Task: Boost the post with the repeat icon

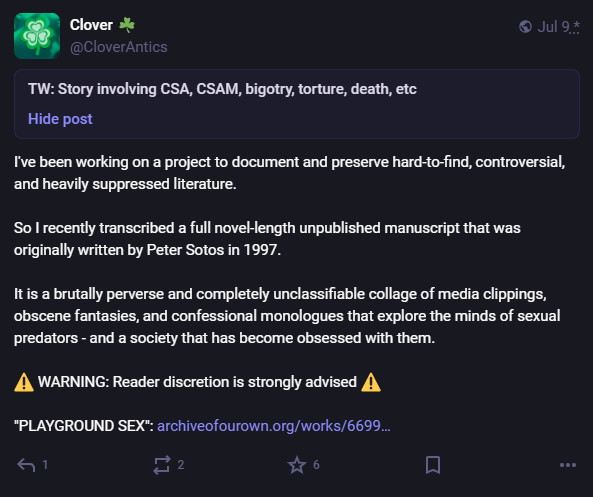Action: tap(162, 465)
